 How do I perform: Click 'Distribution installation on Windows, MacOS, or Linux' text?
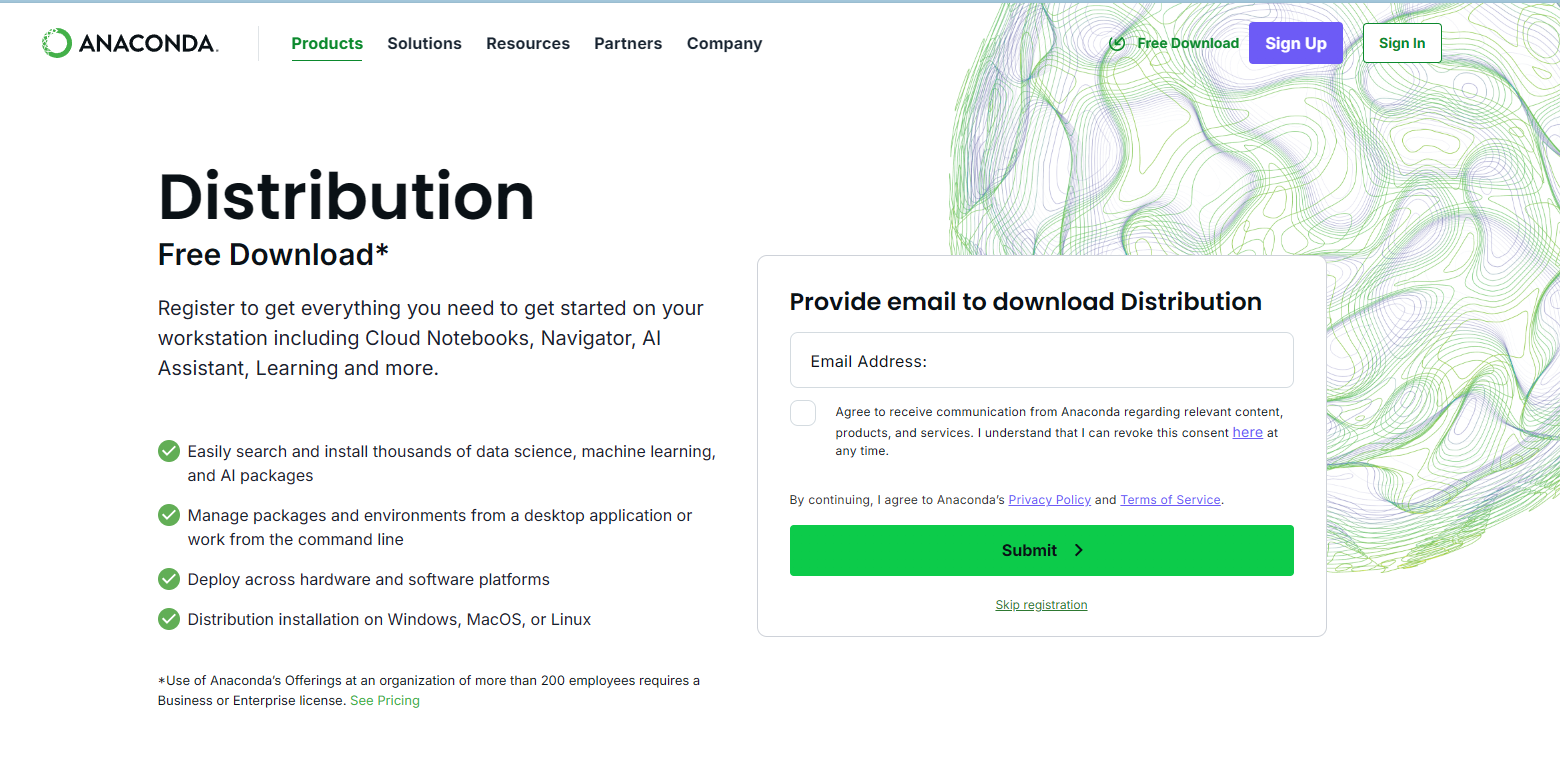click(390, 619)
